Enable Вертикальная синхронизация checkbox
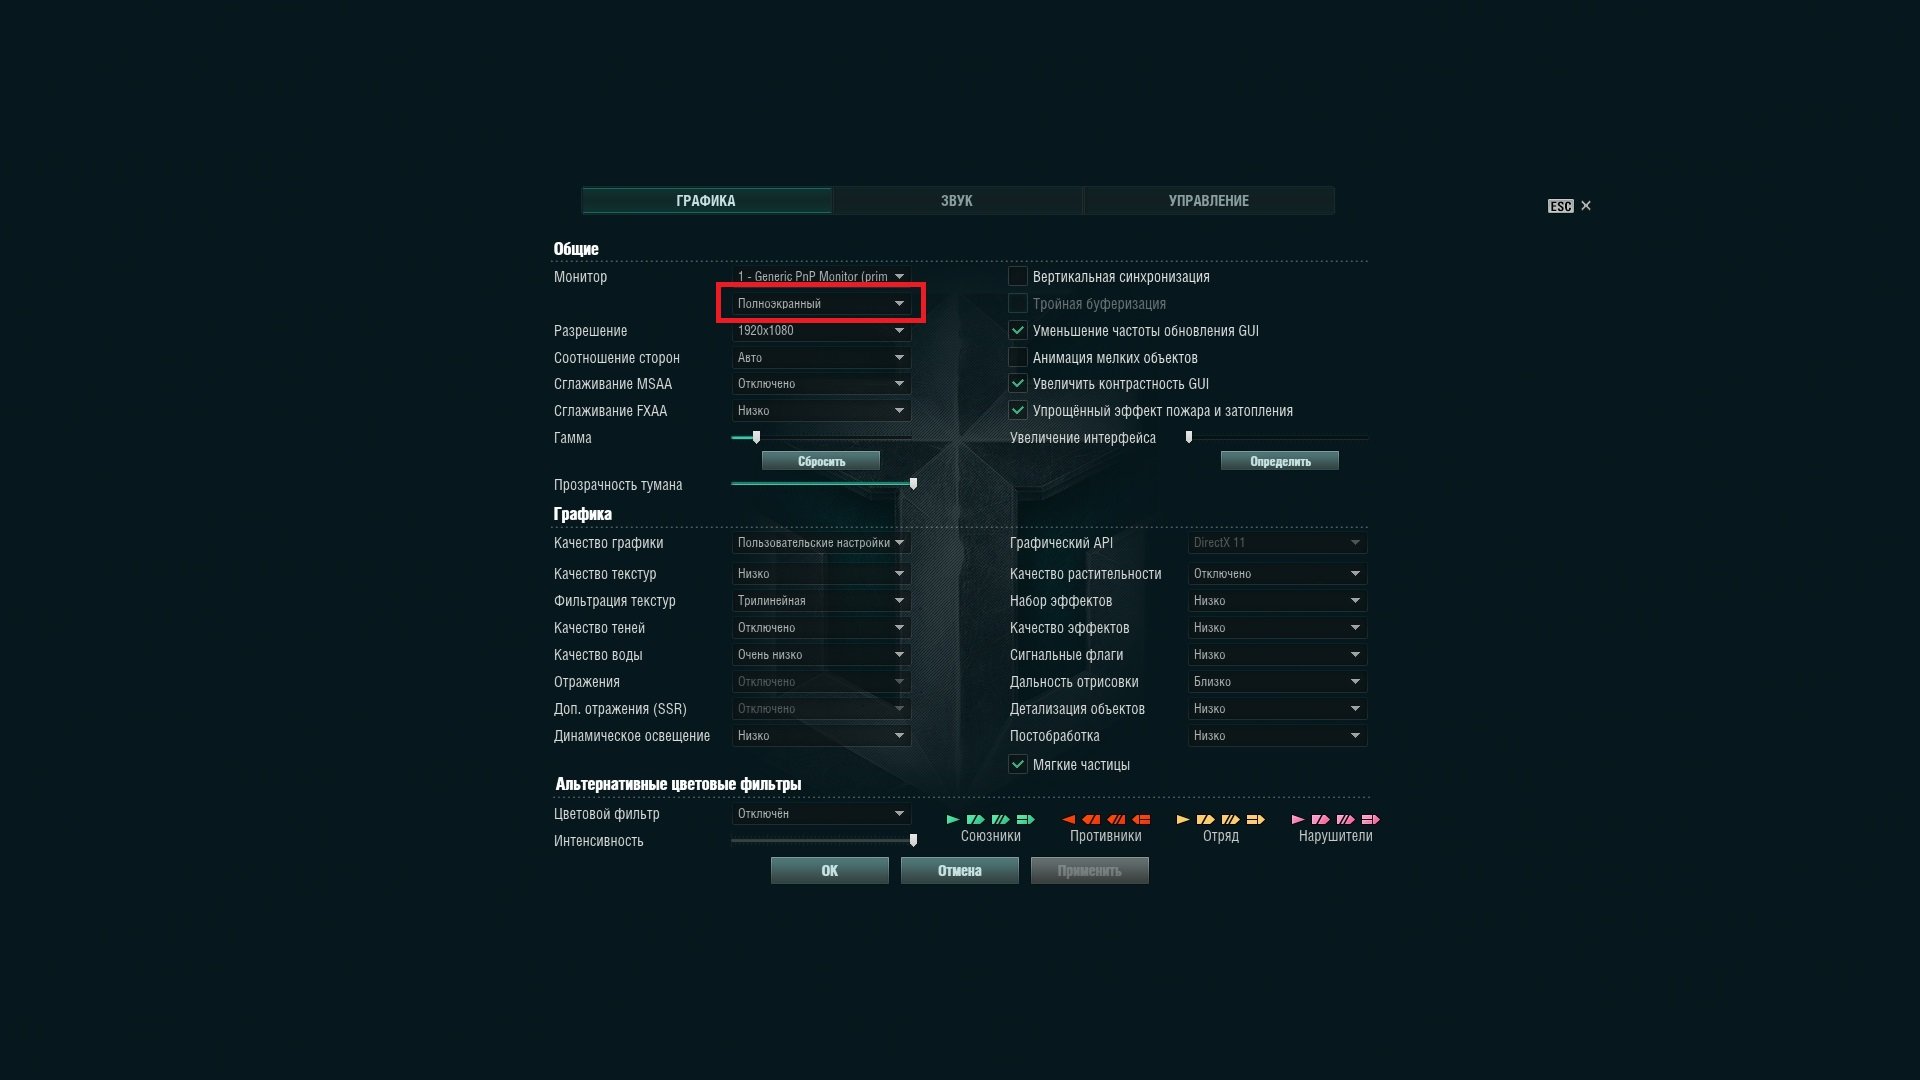The image size is (1920, 1080). (x=1018, y=277)
